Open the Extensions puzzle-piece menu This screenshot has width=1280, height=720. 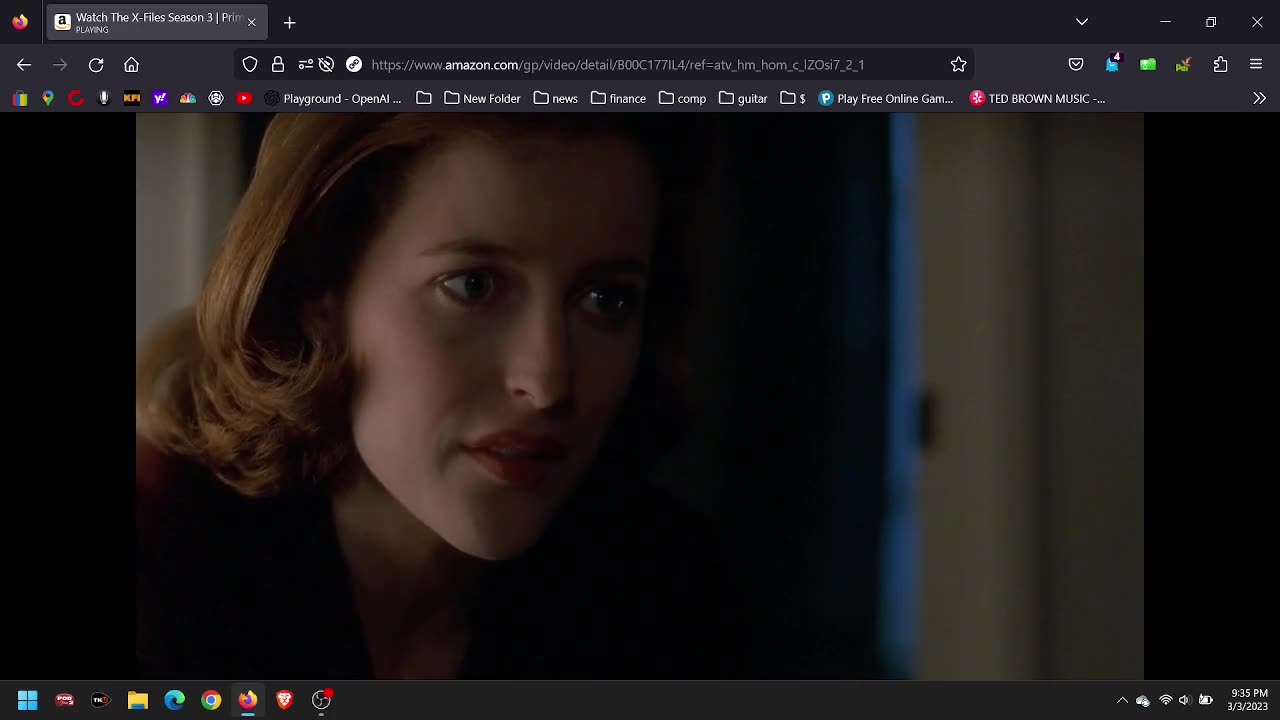(1220, 65)
